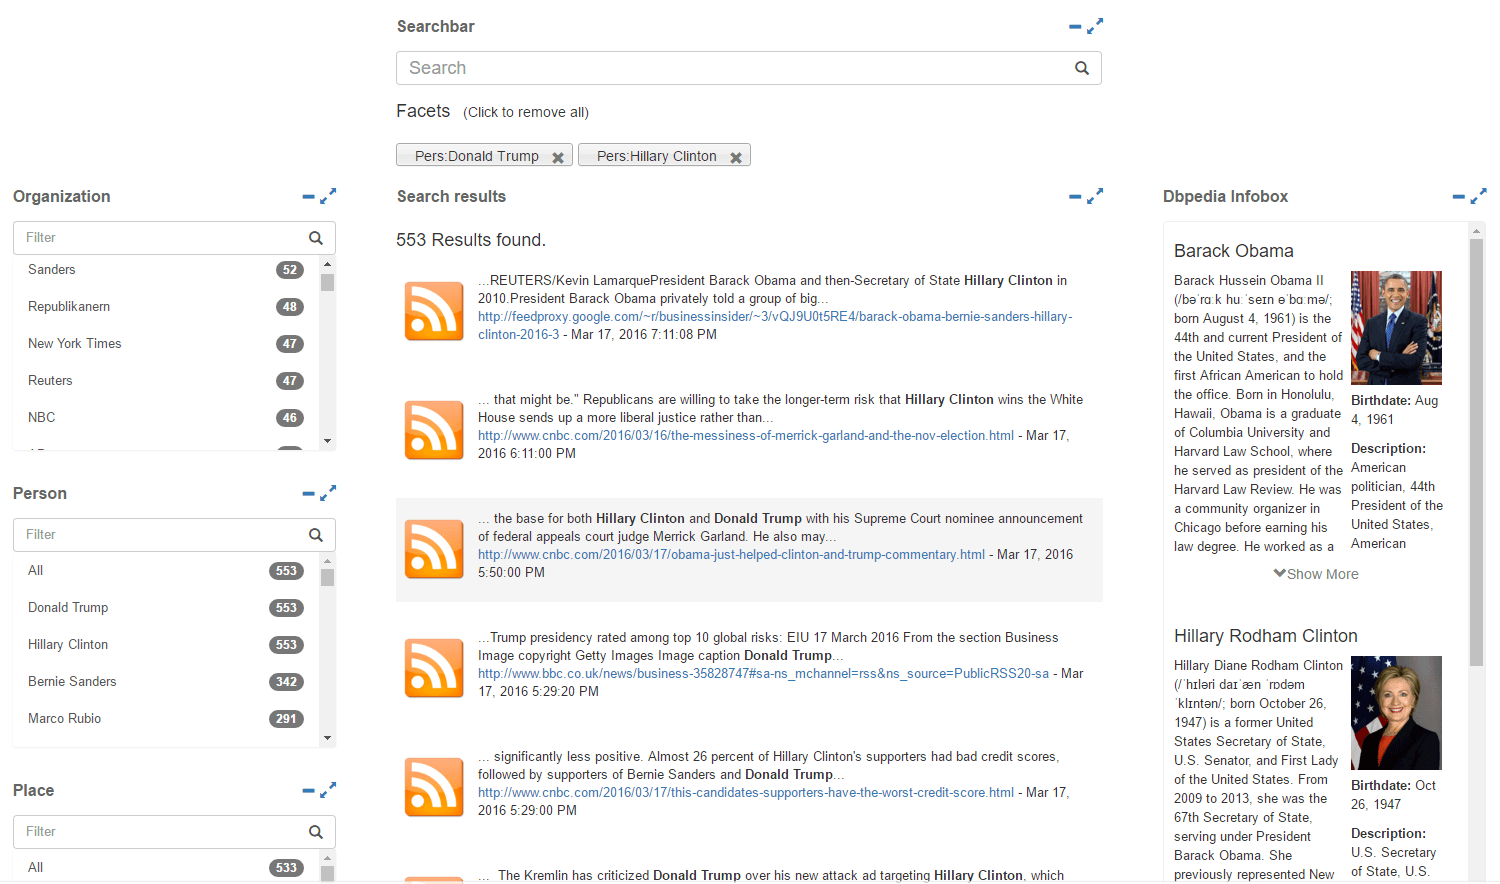Click Show More under Barack Obama
The image size is (1500, 884).
tap(1316, 575)
